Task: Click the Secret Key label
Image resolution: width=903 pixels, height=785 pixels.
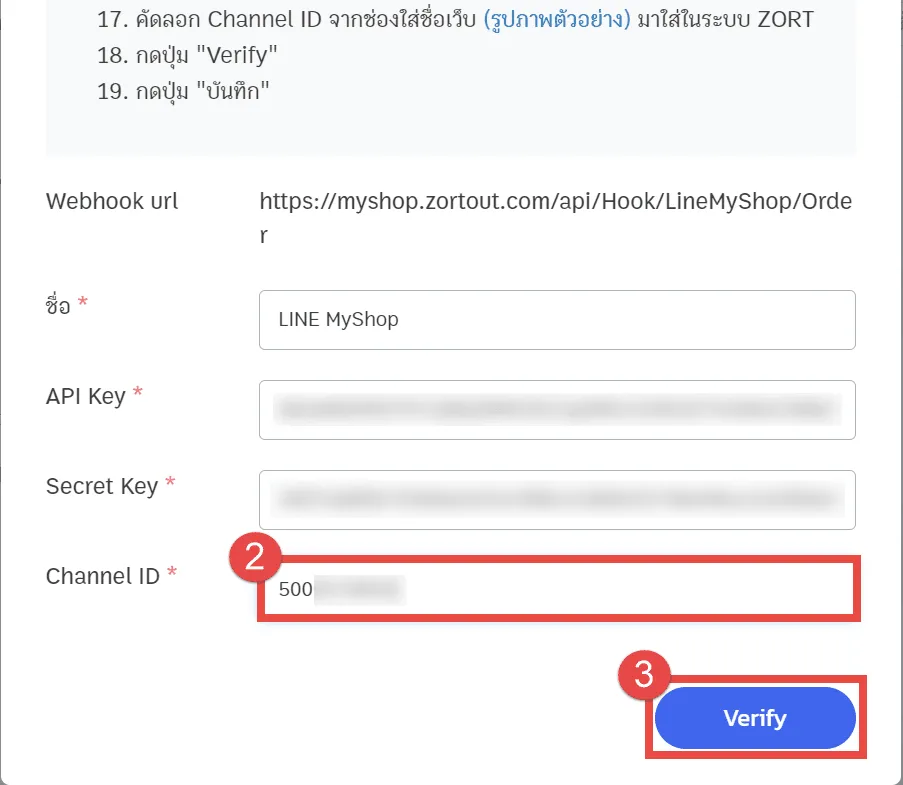Action: tap(102, 486)
